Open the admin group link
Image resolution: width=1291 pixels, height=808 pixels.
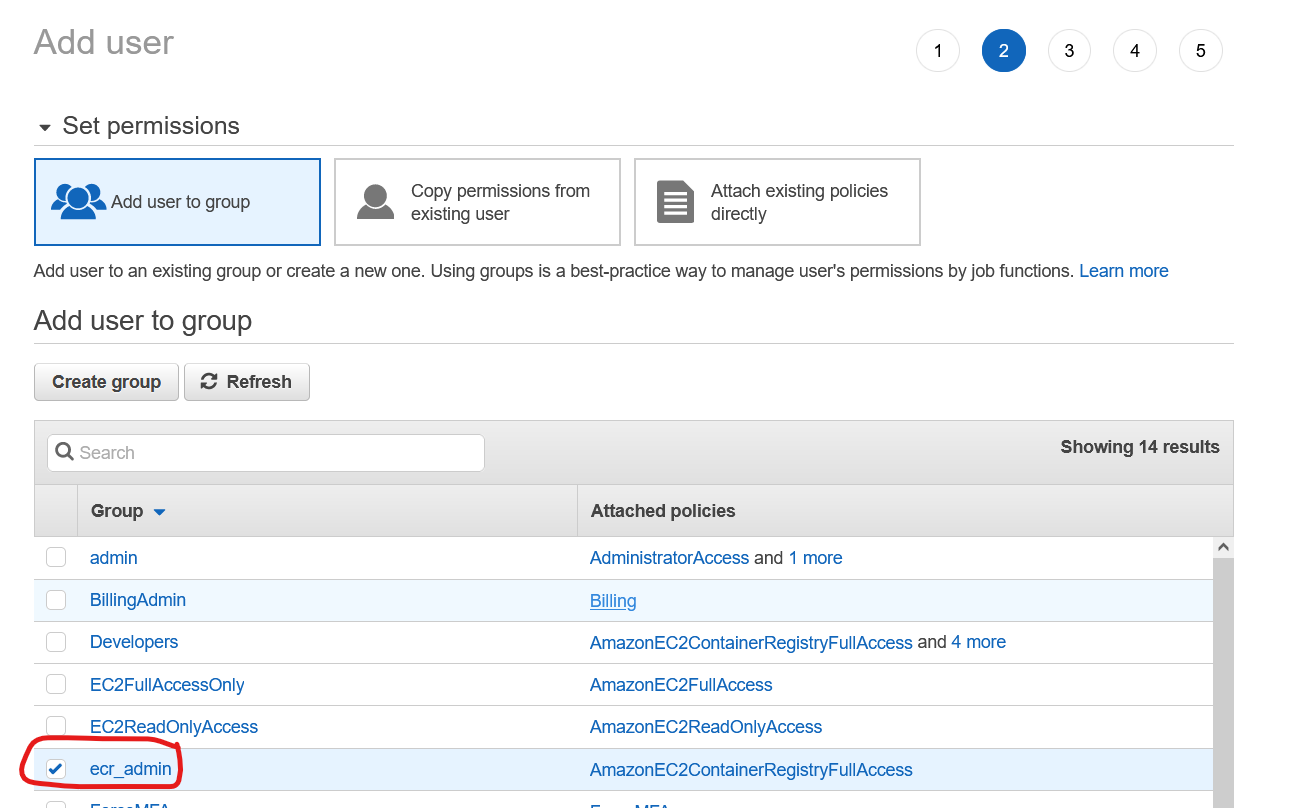(114, 558)
